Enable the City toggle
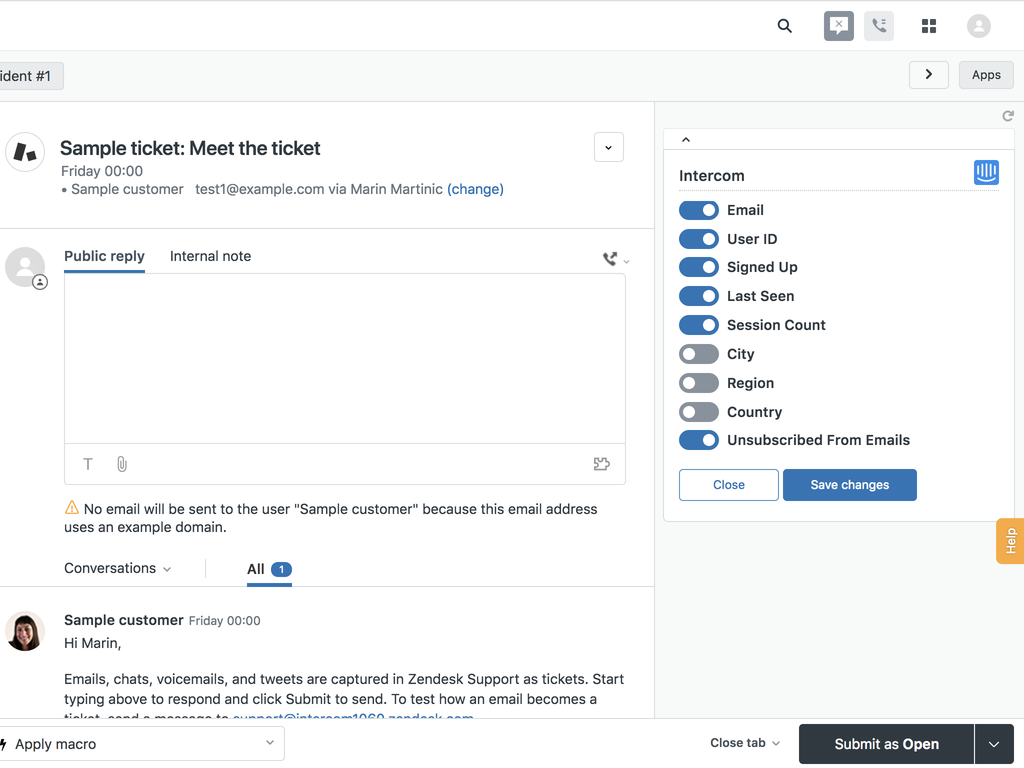The width and height of the screenshot is (1024, 768). pyautogui.click(x=698, y=354)
